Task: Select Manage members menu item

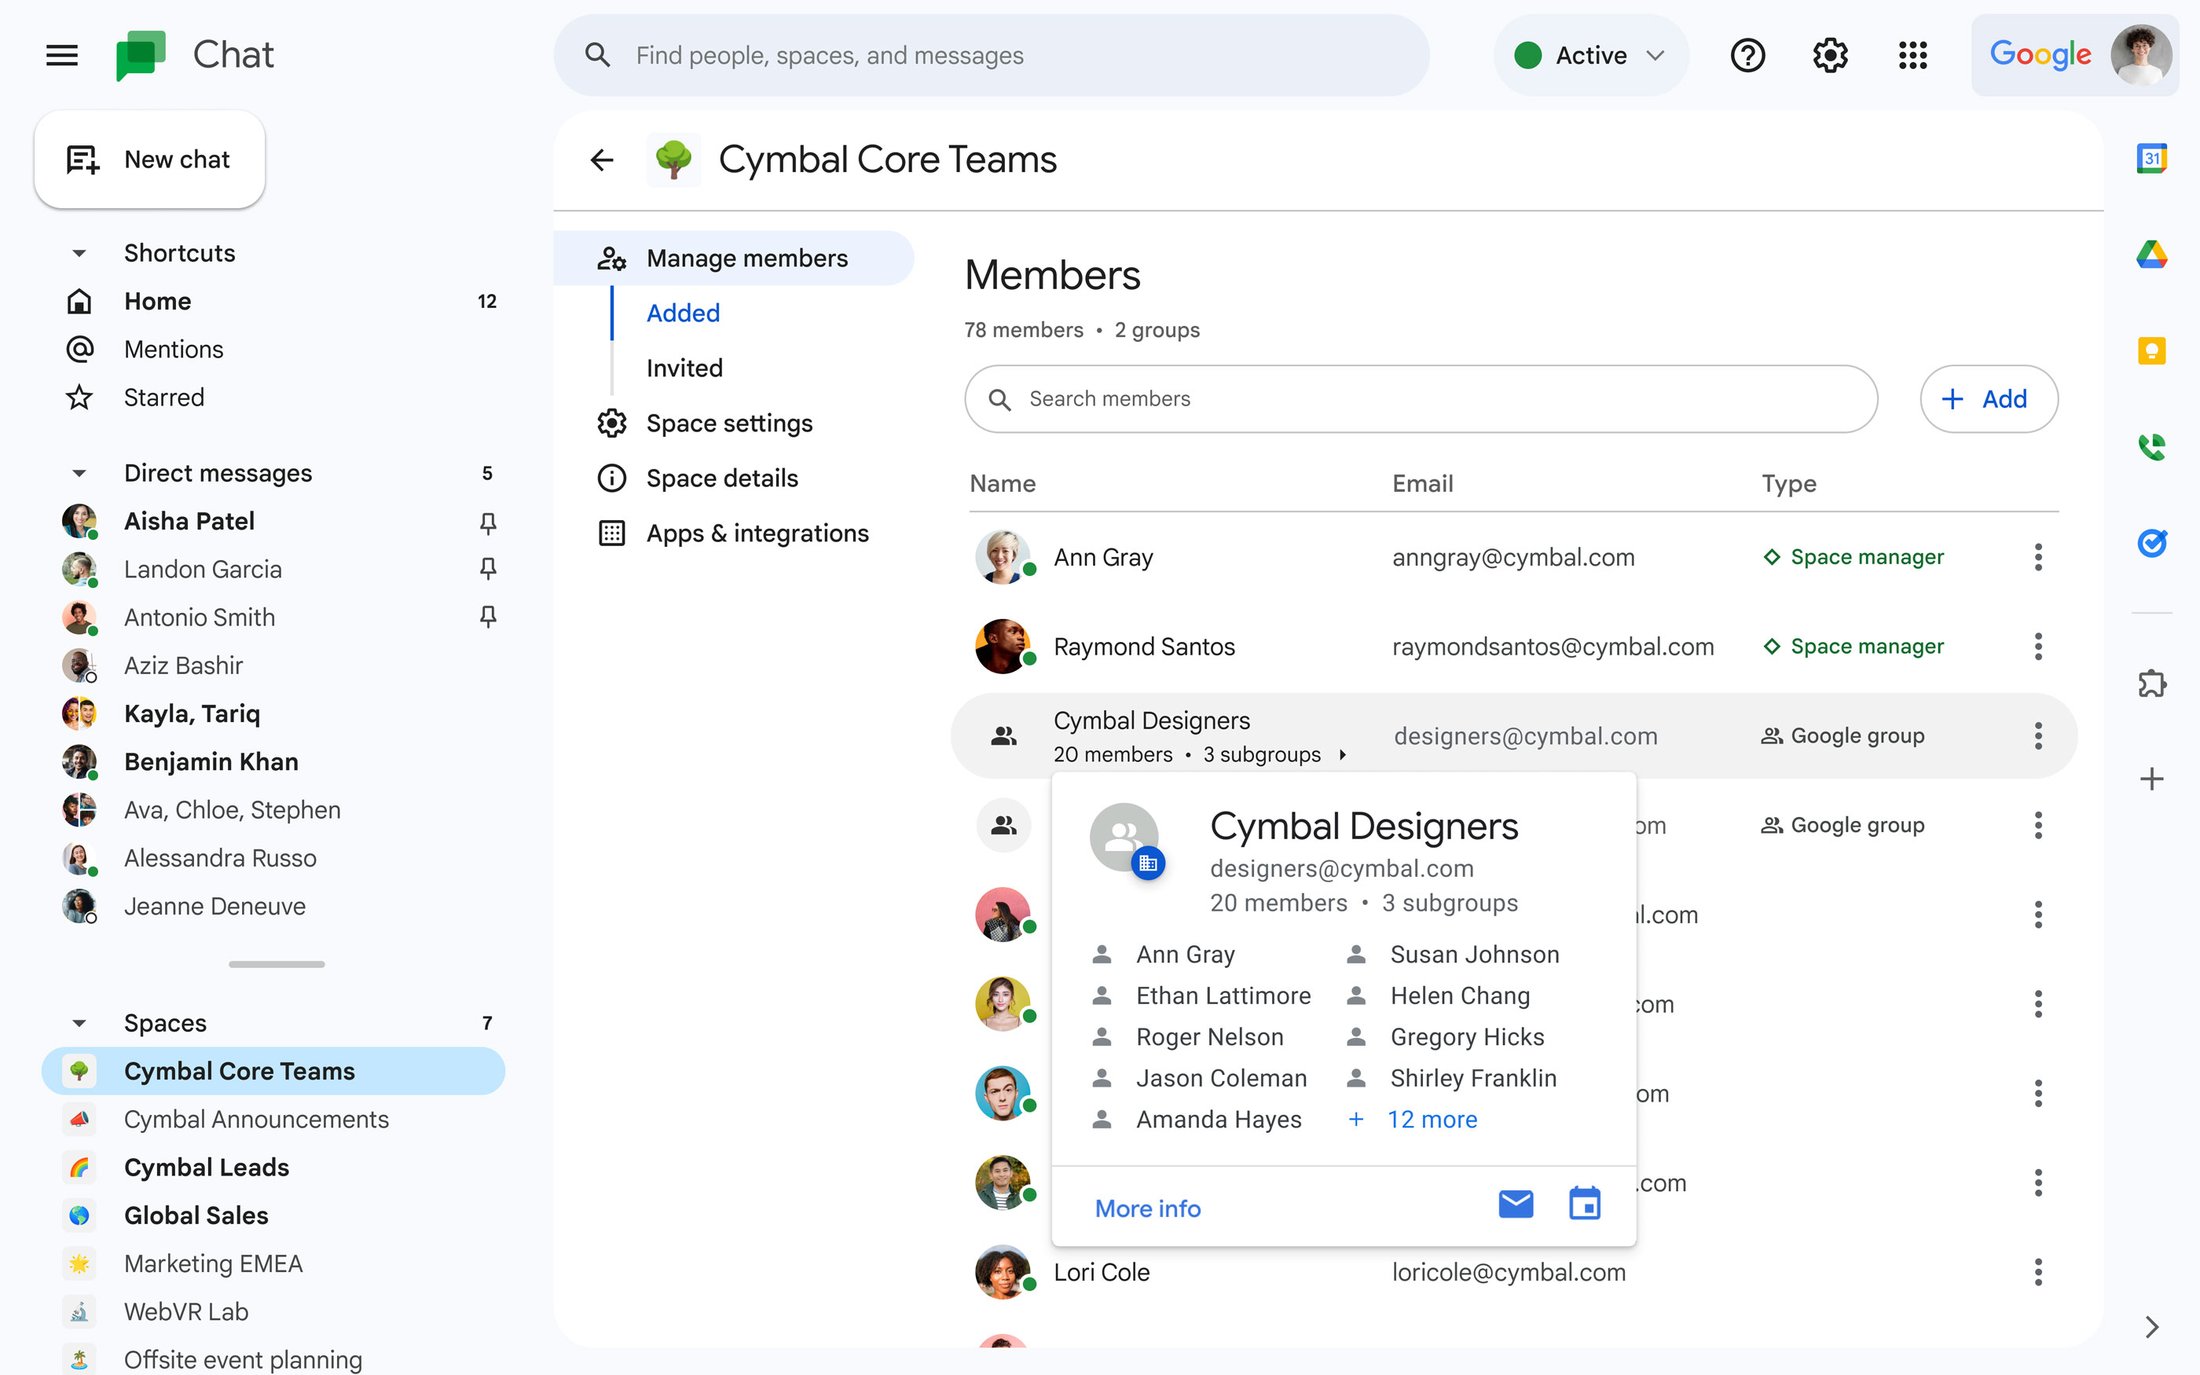Action: click(x=733, y=258)
